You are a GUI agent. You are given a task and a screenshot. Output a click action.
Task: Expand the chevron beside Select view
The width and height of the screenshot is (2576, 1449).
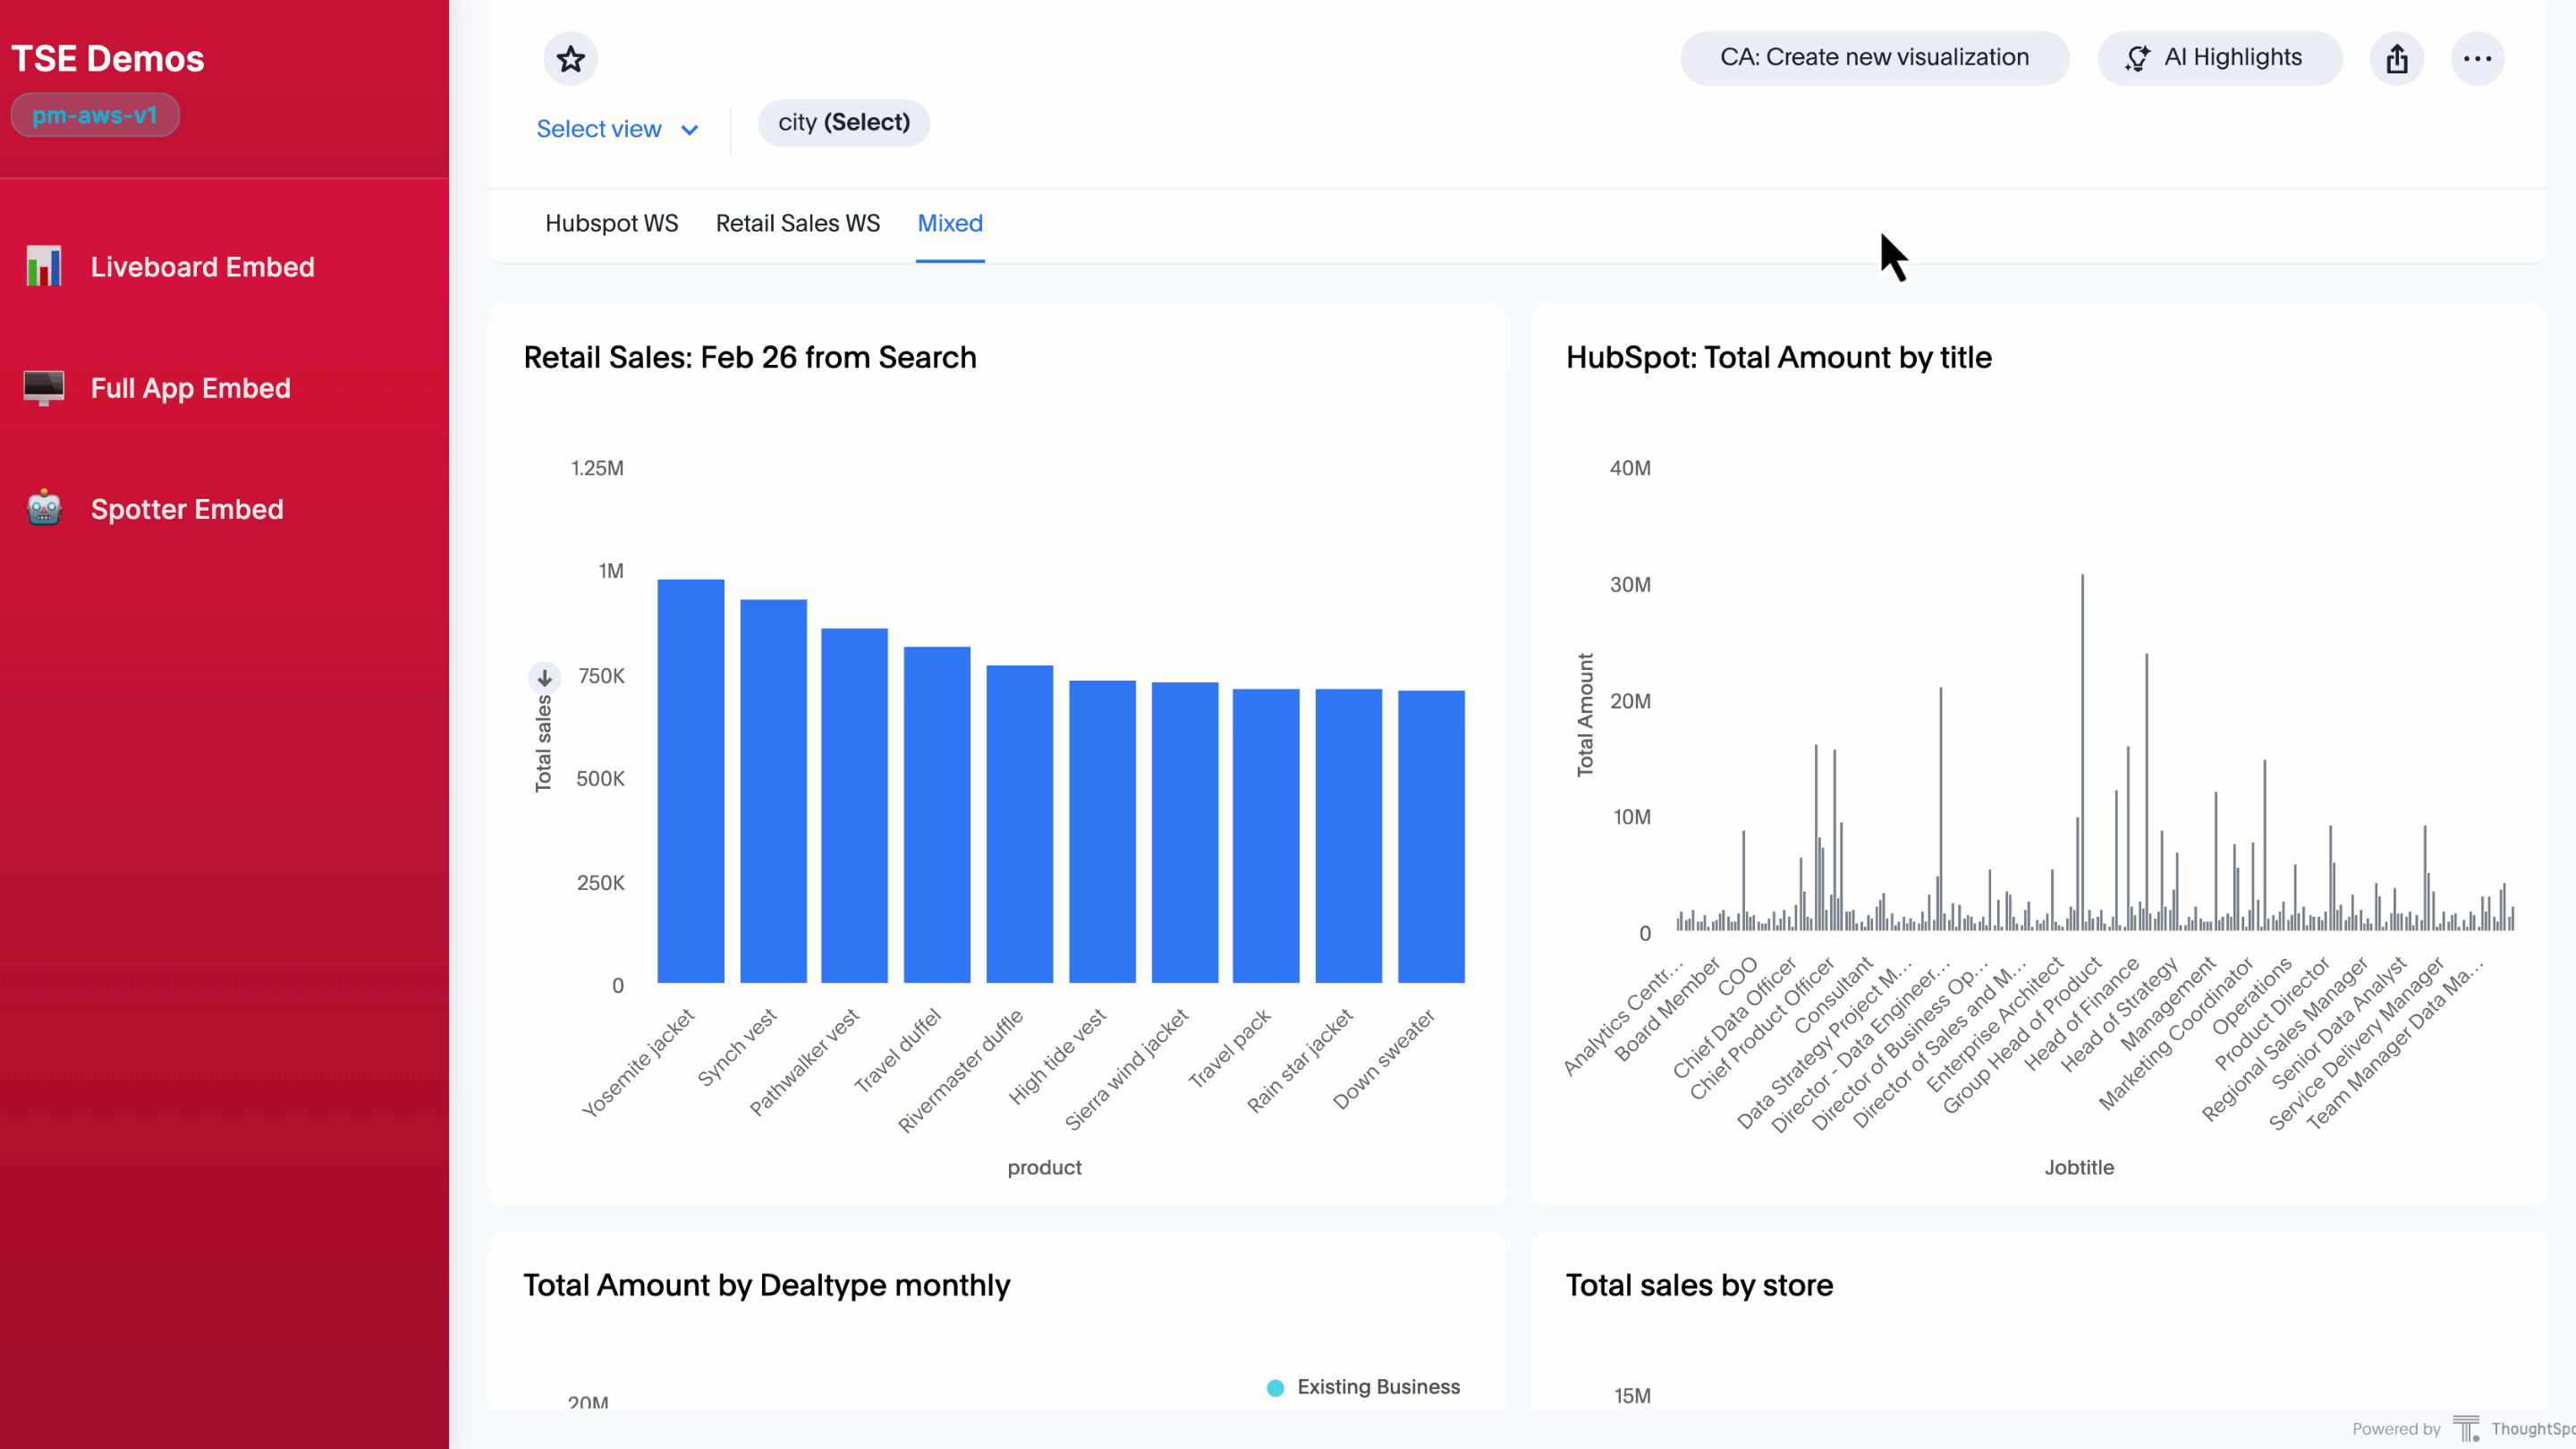[x=690, y=130]
